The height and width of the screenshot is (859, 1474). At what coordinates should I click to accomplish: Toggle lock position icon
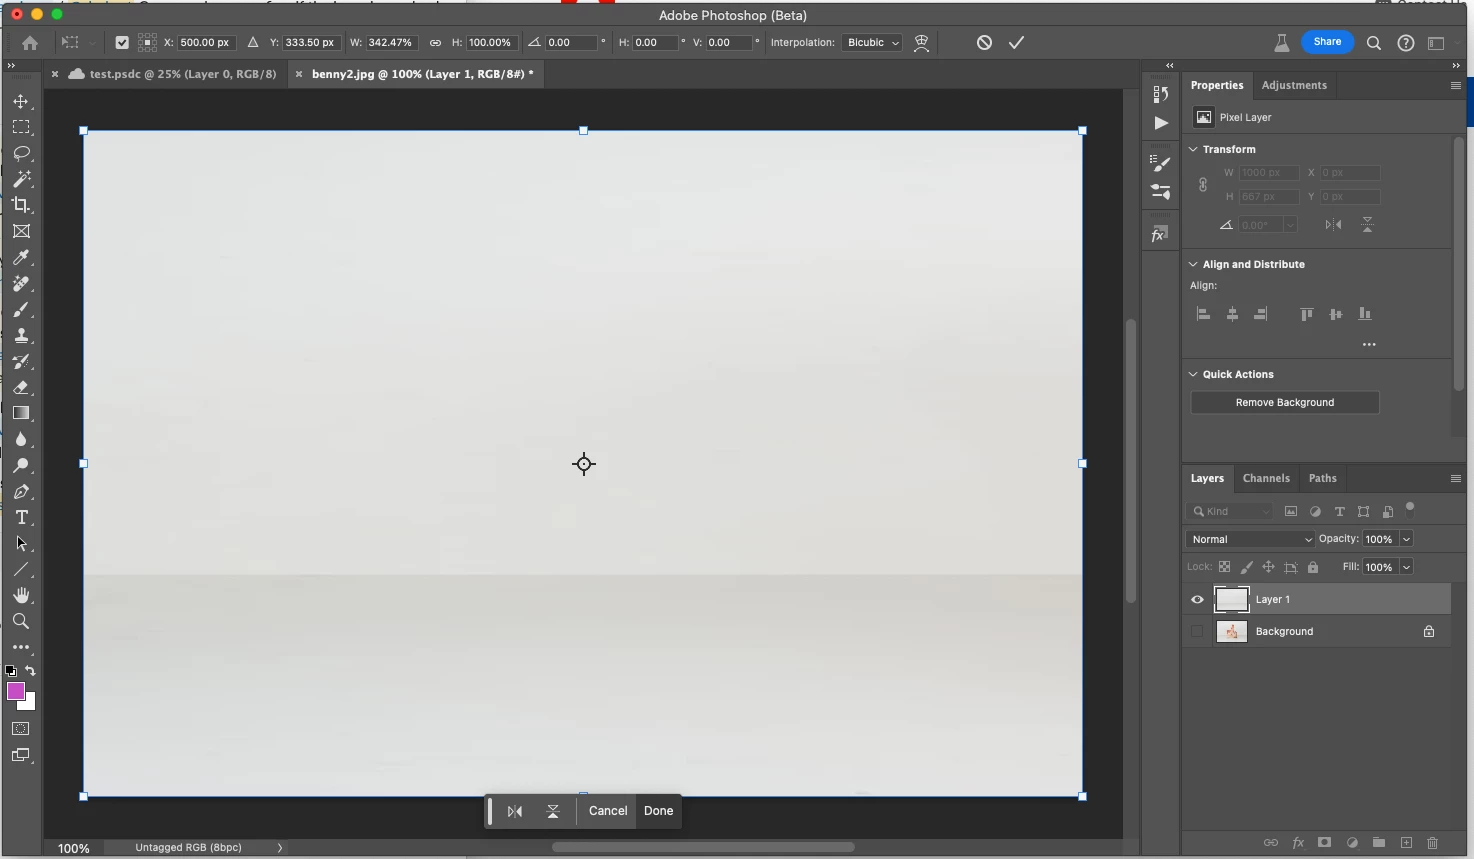pos(1268,567)
